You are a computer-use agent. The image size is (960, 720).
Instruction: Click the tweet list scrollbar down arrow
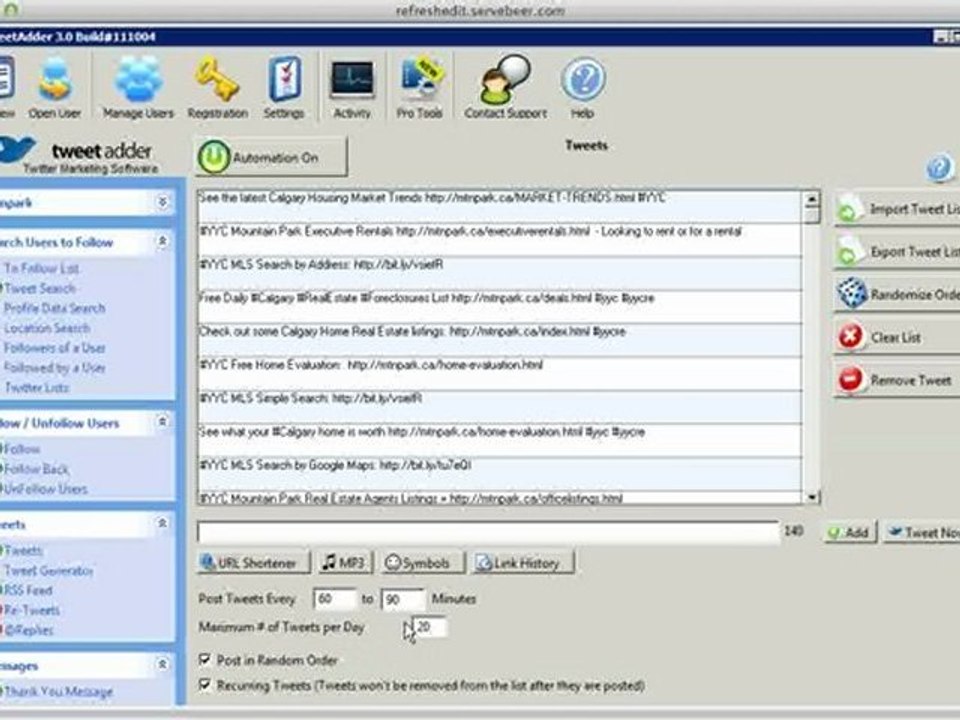812,497
